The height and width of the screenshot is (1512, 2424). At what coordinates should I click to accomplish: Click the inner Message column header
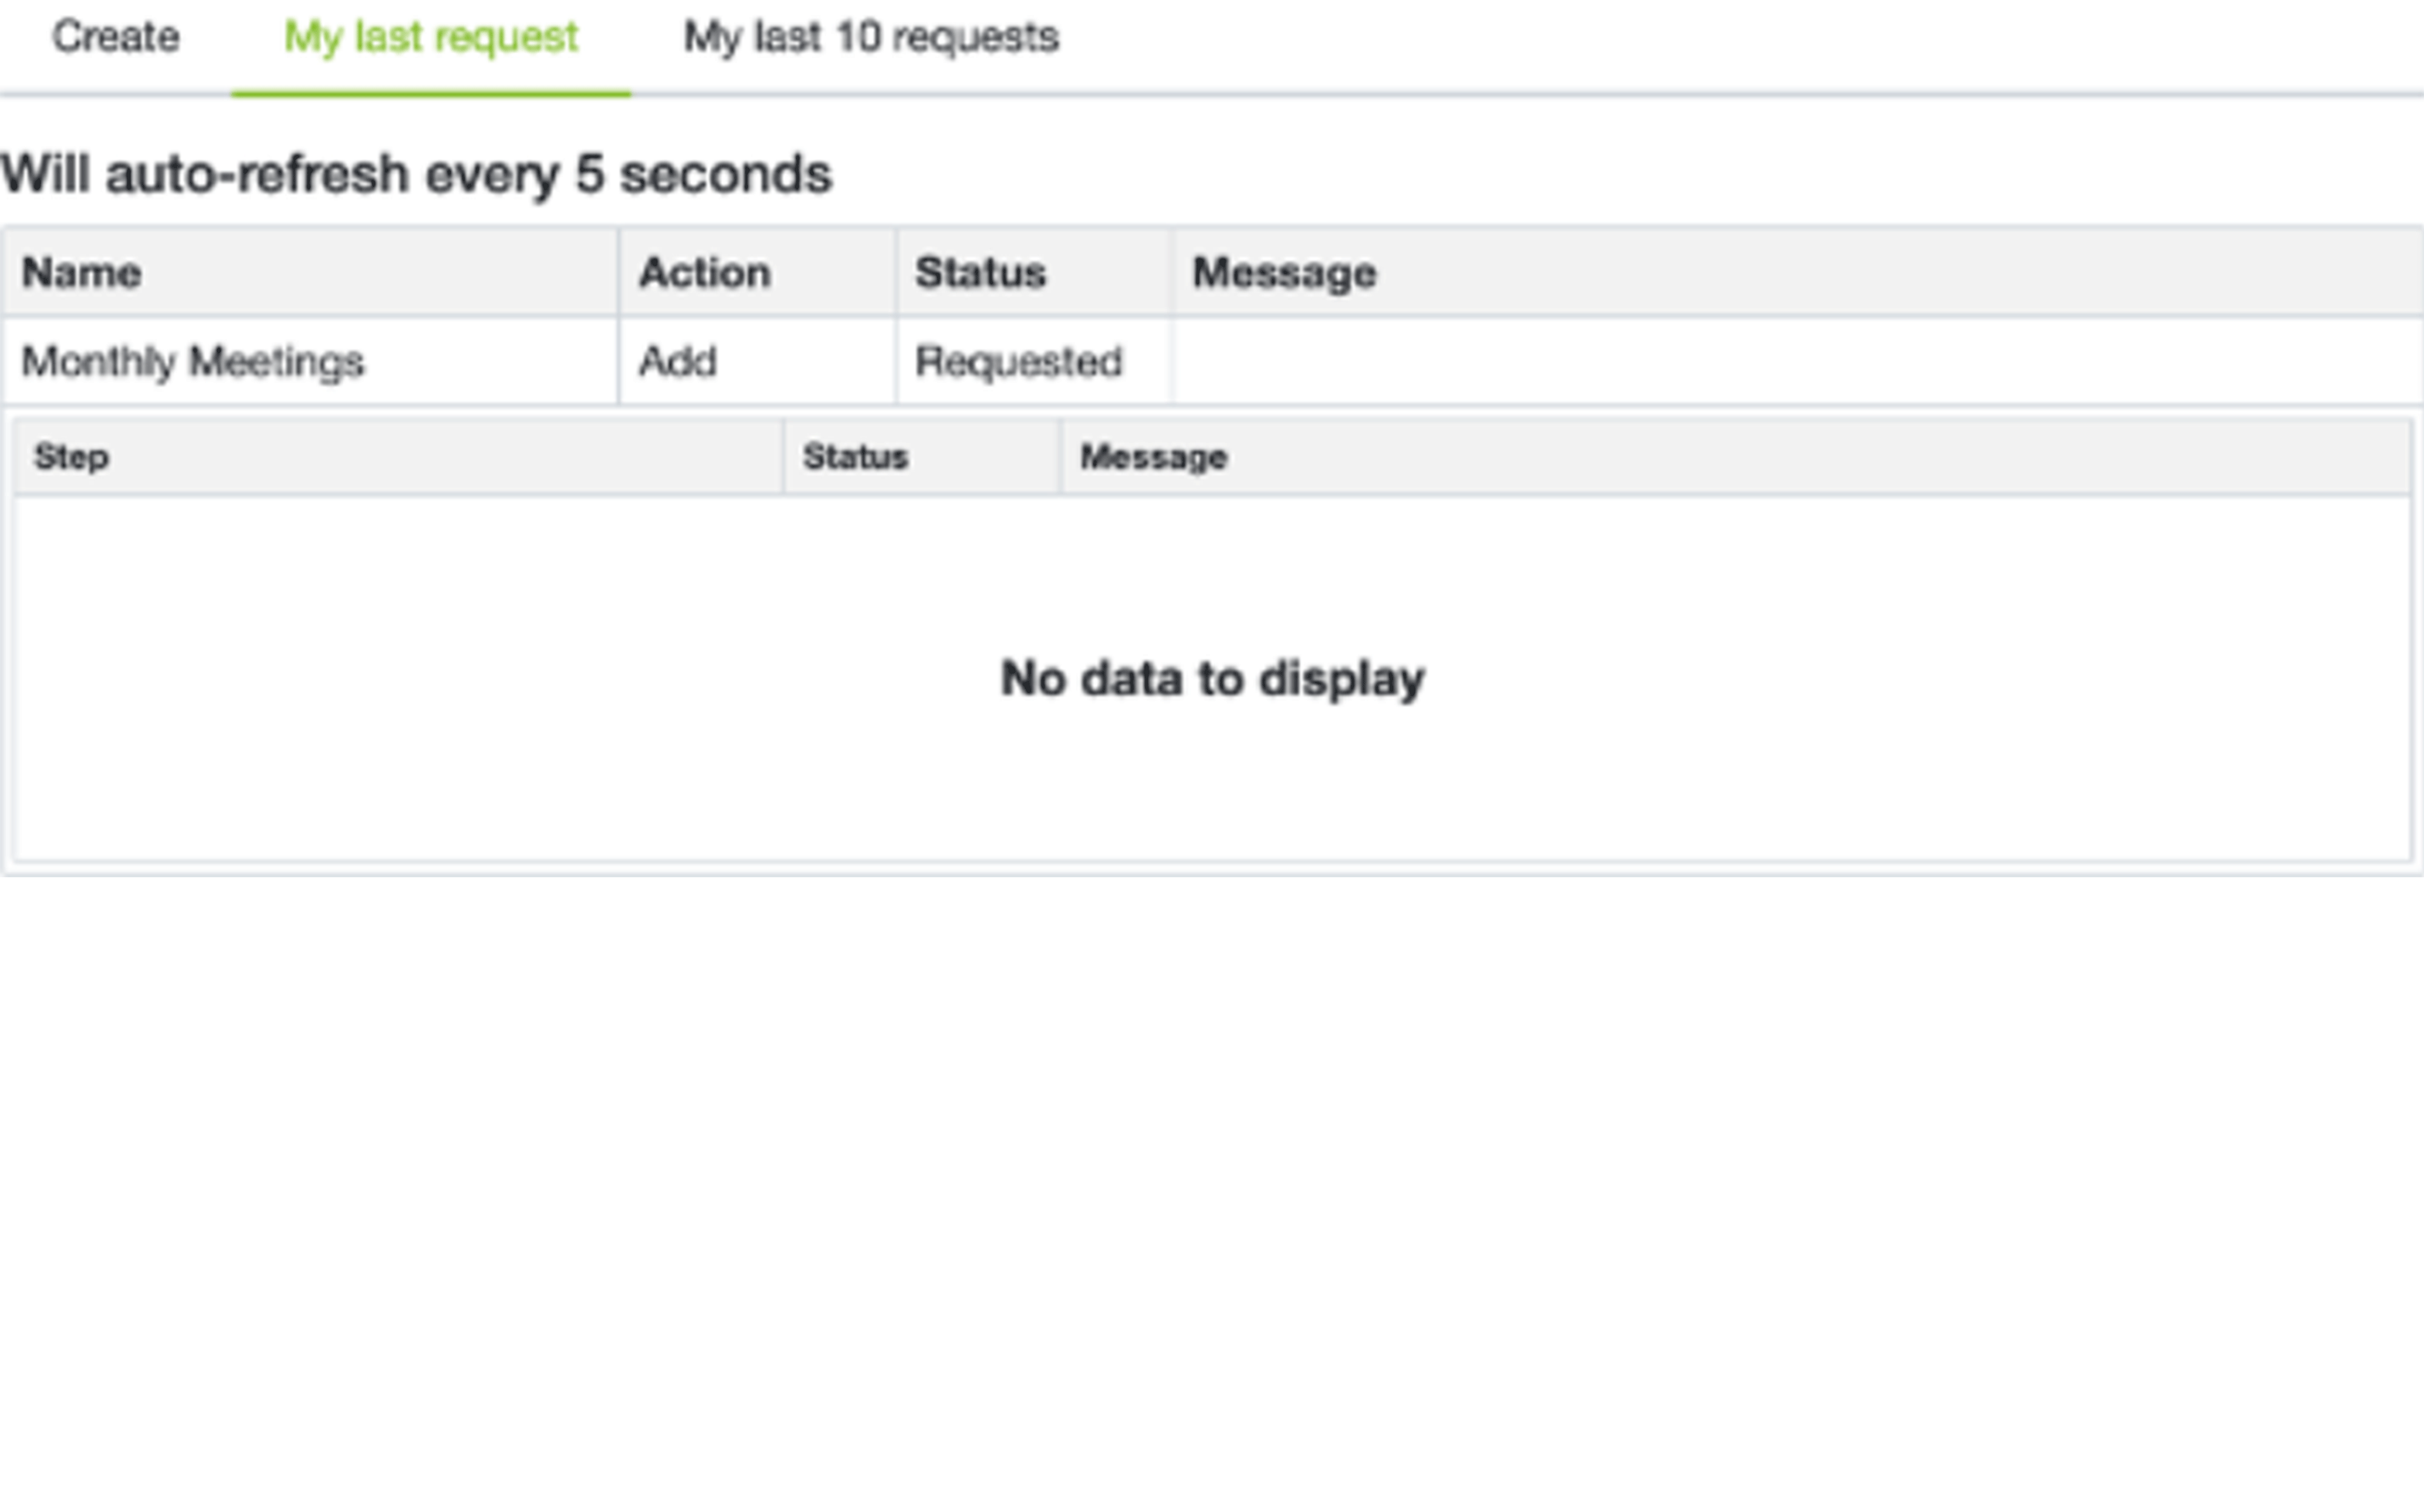[x=1153, y=457]
